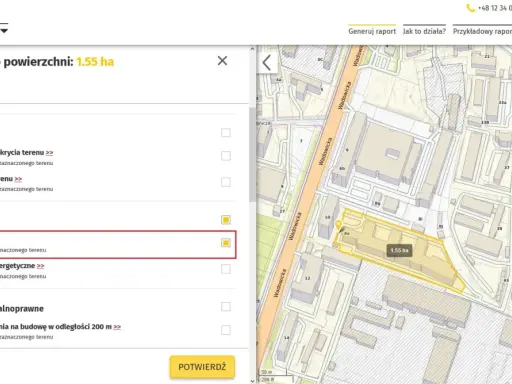Collapse the map side panel with back arrow
512x384 pixels.
267,62
